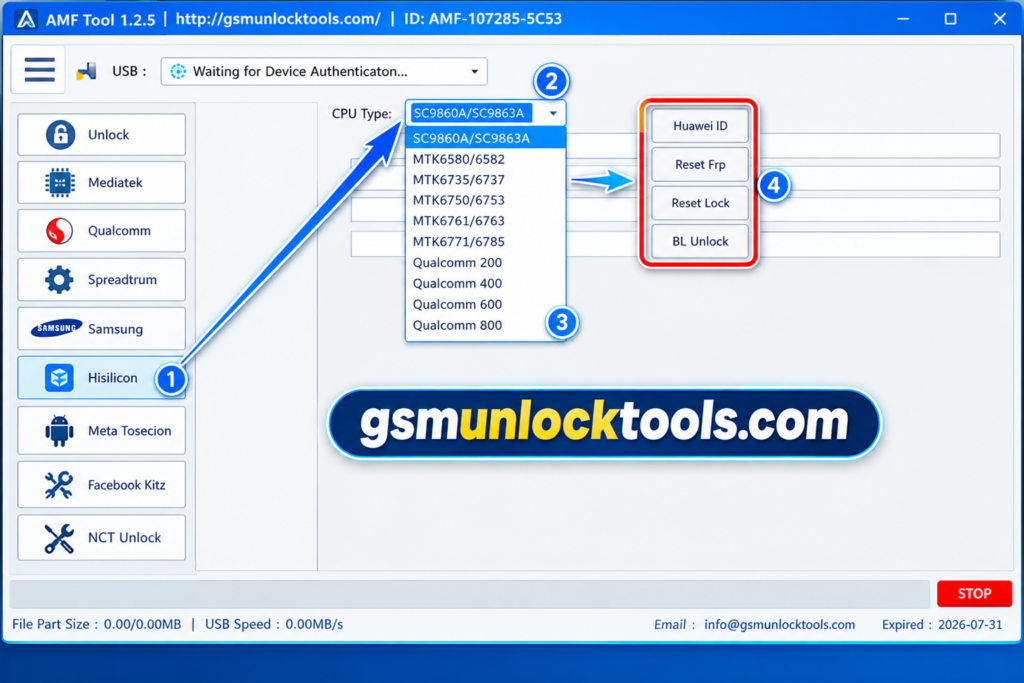Click the crossed tools icon on NCT Unlock
This screenshot has width=1024, height=683.
pyautogui.click(x=59, y=538)
